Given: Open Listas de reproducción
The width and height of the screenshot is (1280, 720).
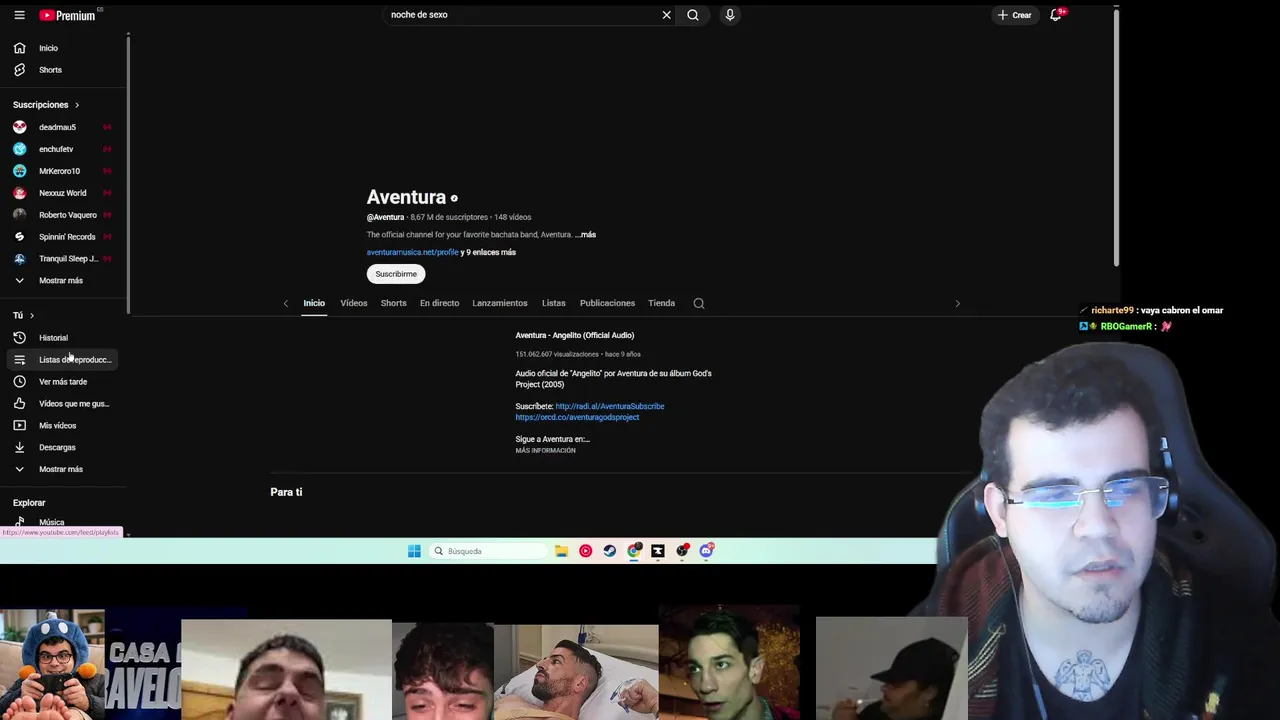Looking at the screenshot, I should [x=62, y=360].
